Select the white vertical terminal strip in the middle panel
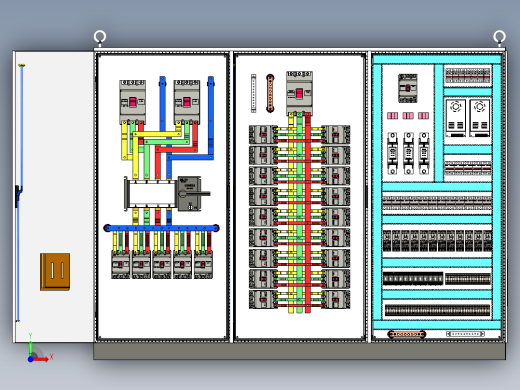The width and height of the screenshot is (520, 390). tap(254, 93)
